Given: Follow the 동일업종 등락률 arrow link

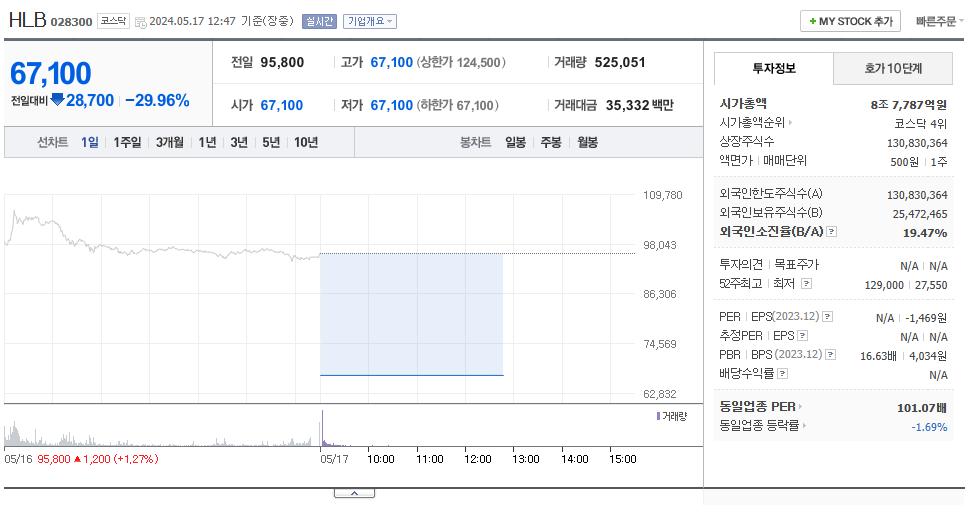Looking at the screenshot, I should [804, 426].
